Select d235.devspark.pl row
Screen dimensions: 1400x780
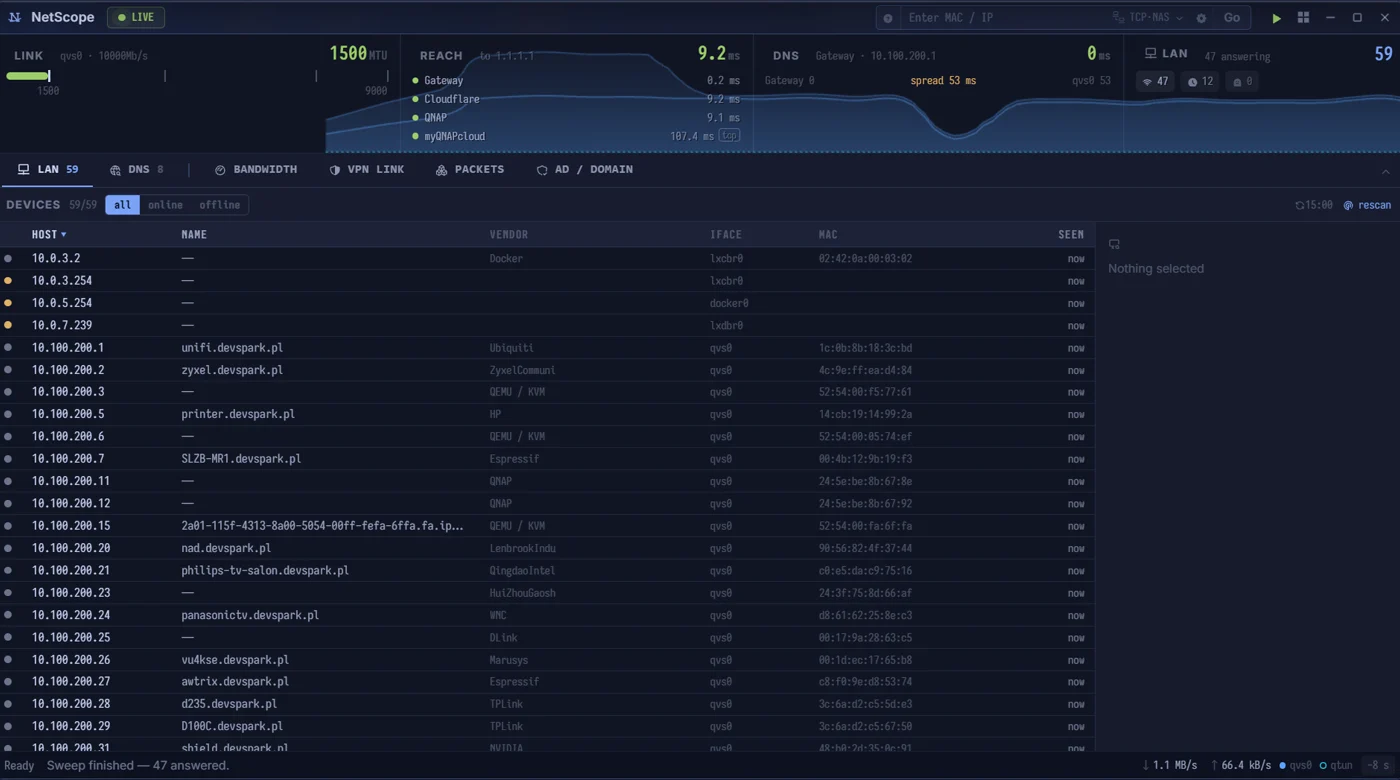pos(547,704)
